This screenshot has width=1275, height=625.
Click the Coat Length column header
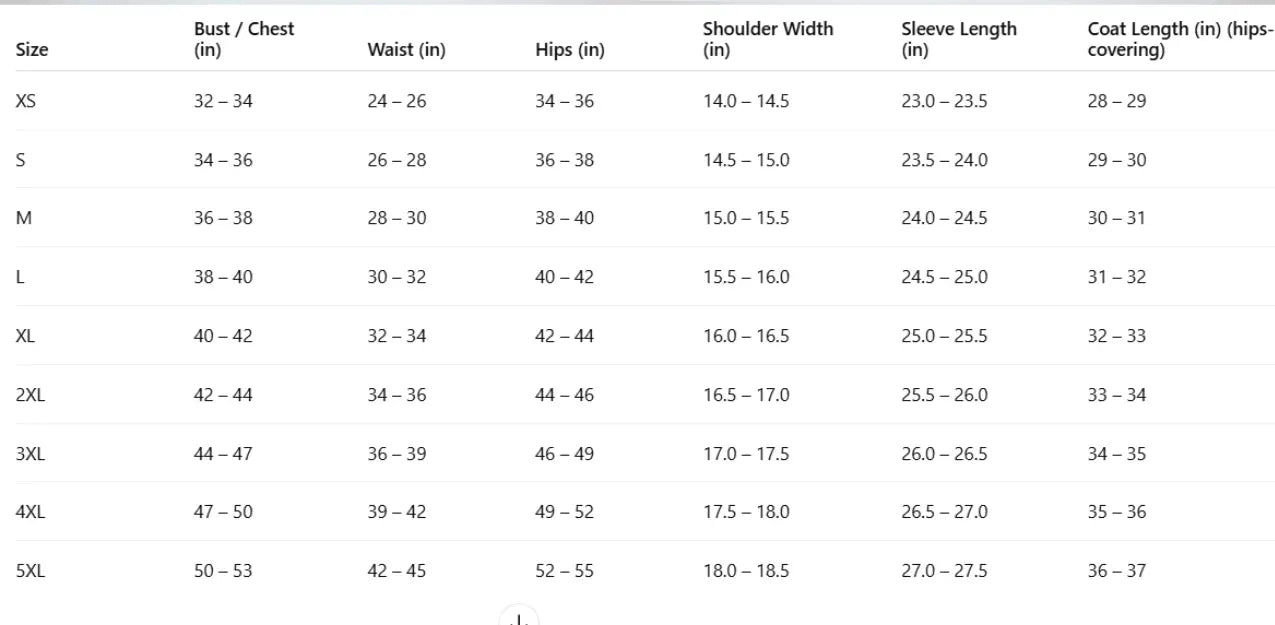(x=1180, y=39)
